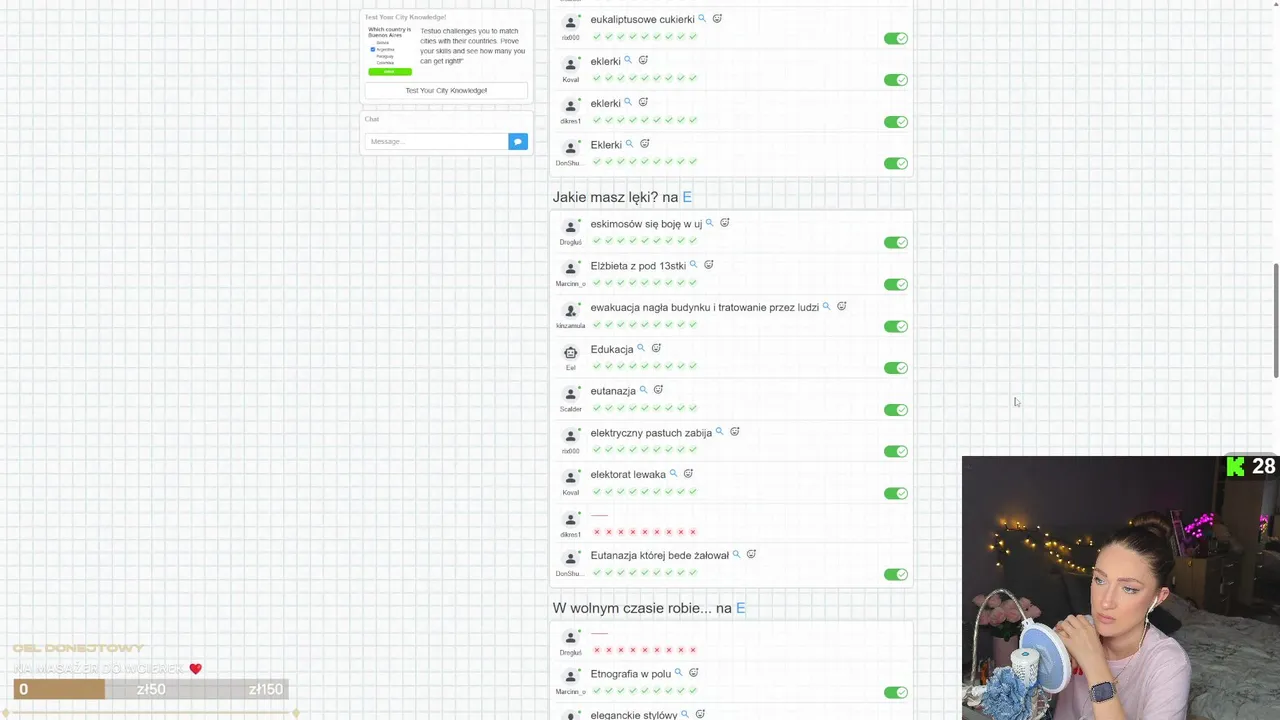Search the answer 'Elżbieta z pod 13stki'
Viewport: 1280px width, 720px height.
pos(693,265)
